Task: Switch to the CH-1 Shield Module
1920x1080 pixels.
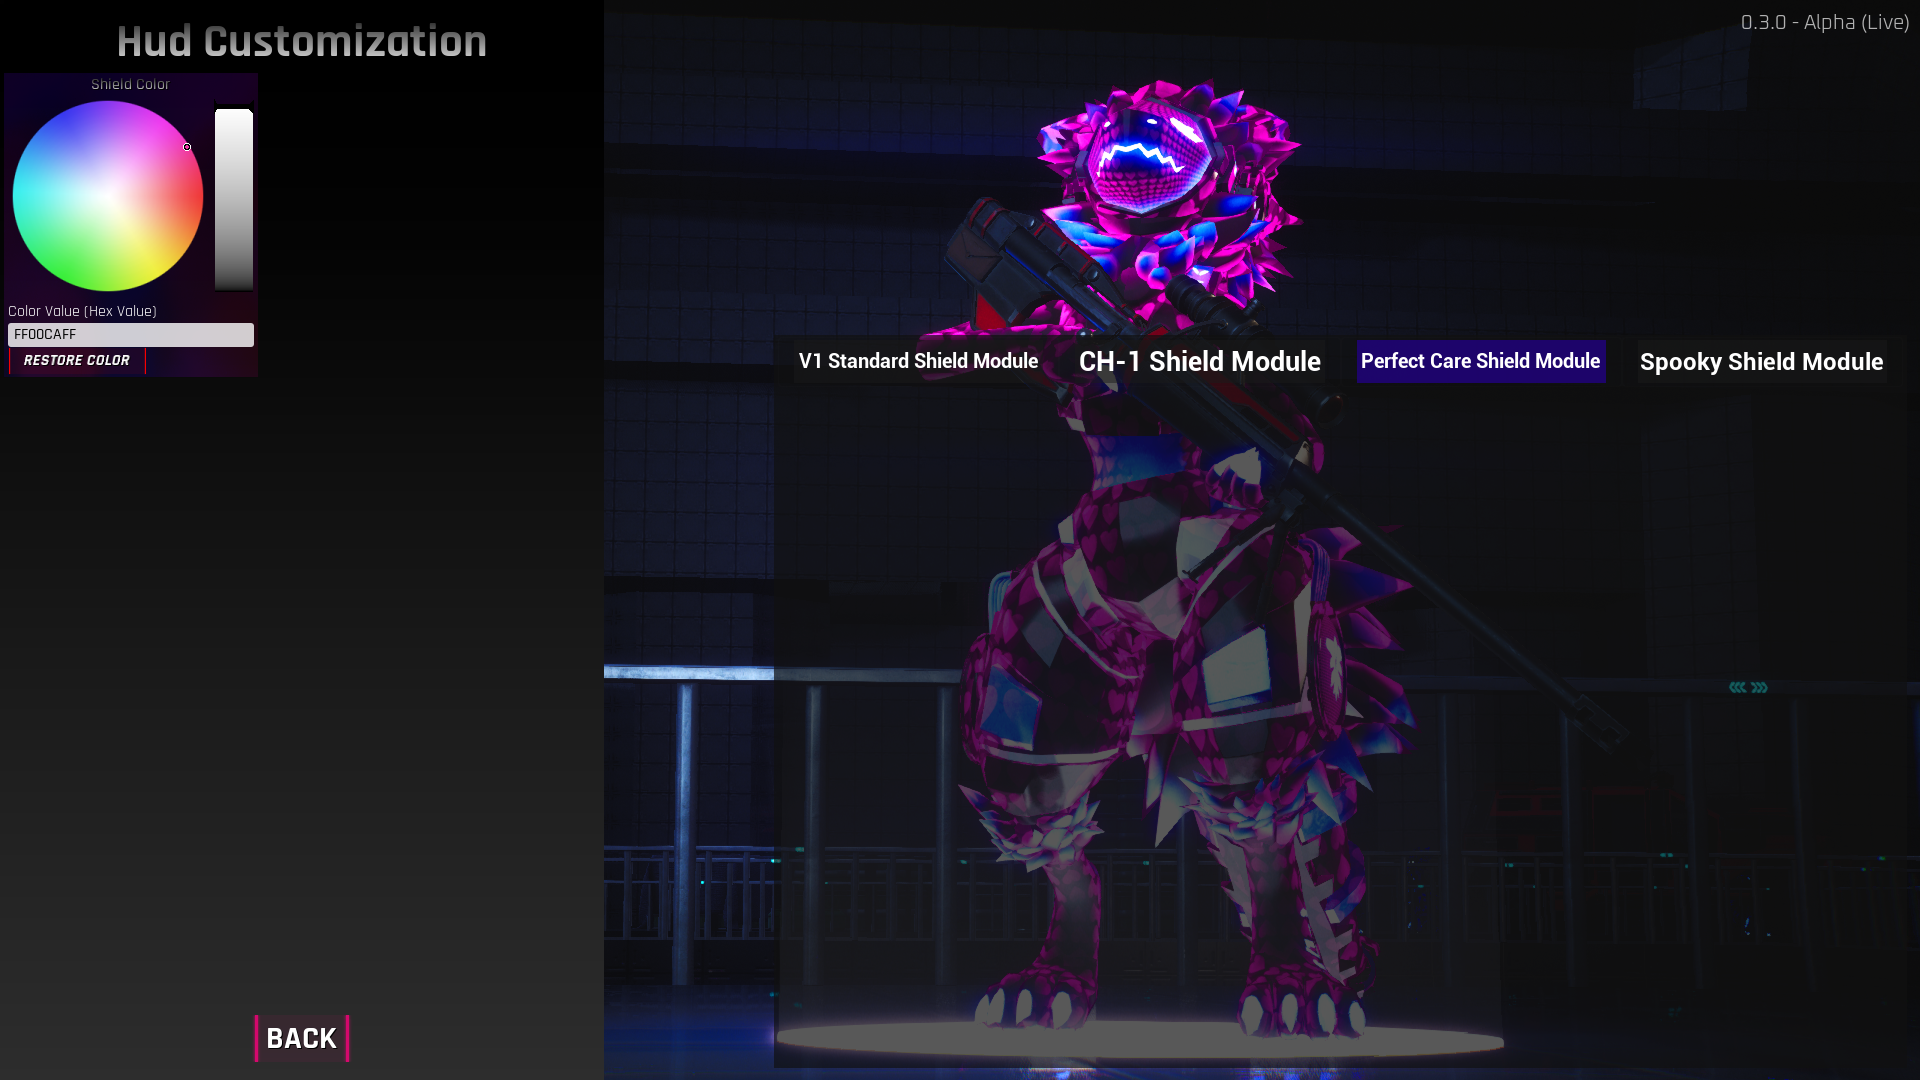Action: [x=1199, y=361]
